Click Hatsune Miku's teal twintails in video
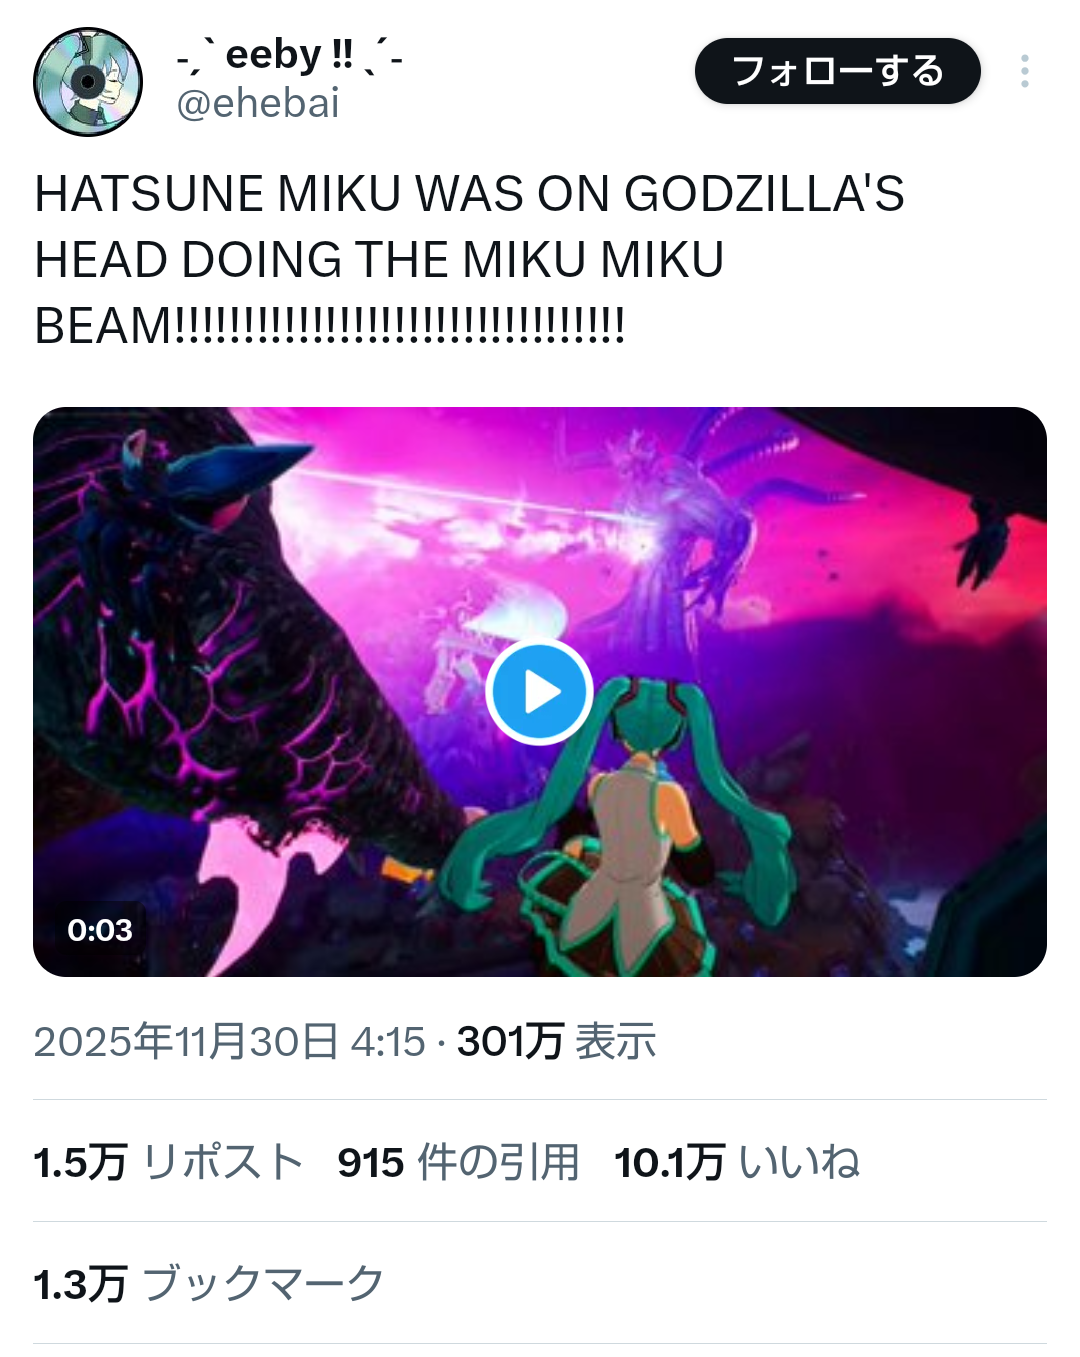This screenshot has width=1080, height=1357. click(x=690, y=790)
